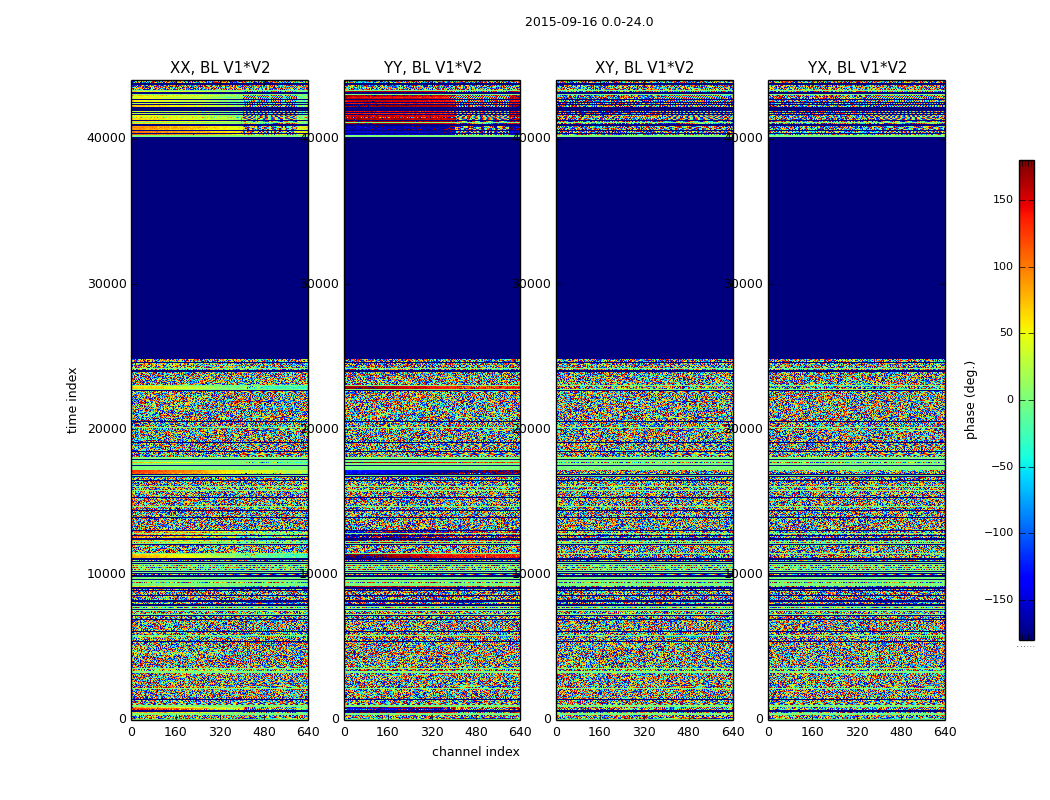Click the −50 tick on the colorbar
The width and height of the screenshot is (1050, 800).
[x=1002, y=467]
